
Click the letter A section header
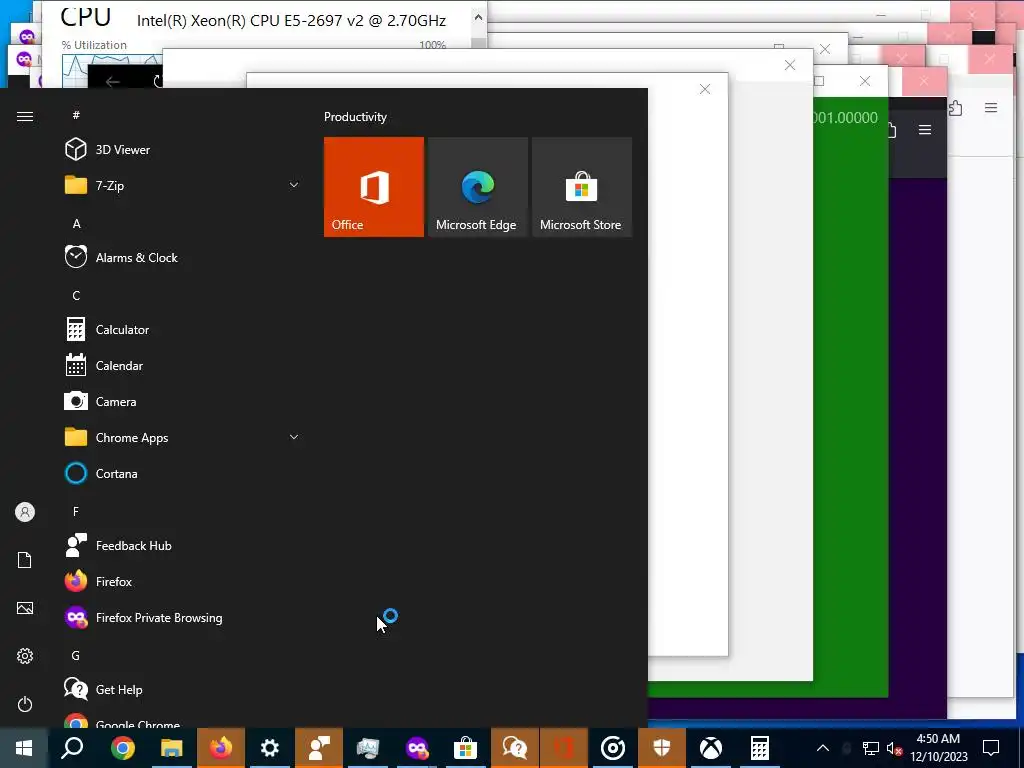click(x=76, y=223)
